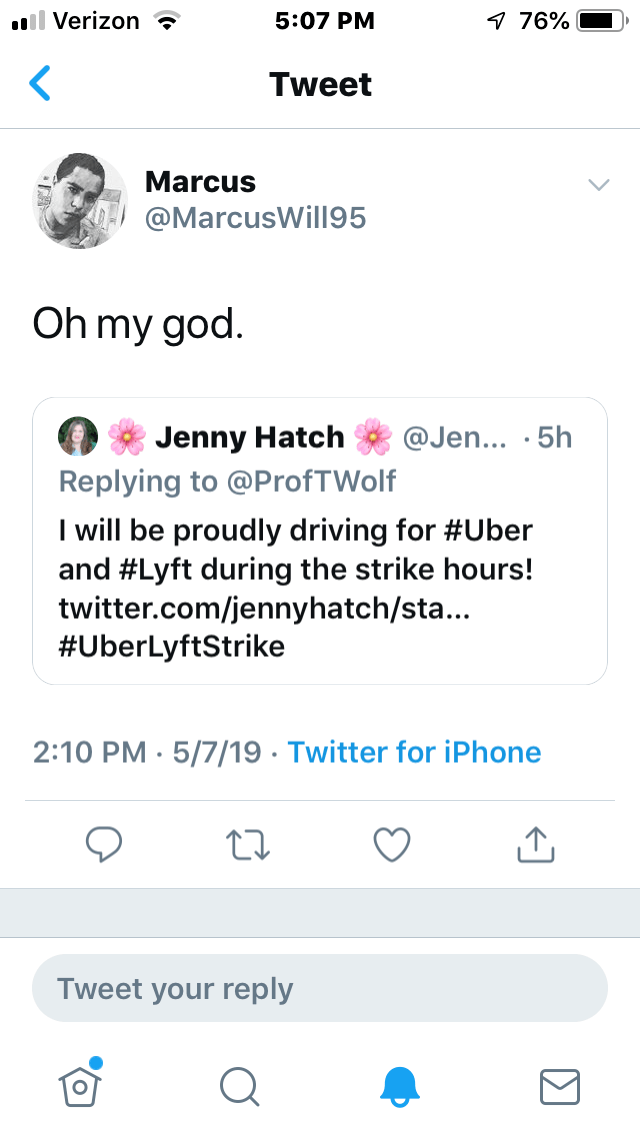Open the Search tab

(x=239, y=1085)
